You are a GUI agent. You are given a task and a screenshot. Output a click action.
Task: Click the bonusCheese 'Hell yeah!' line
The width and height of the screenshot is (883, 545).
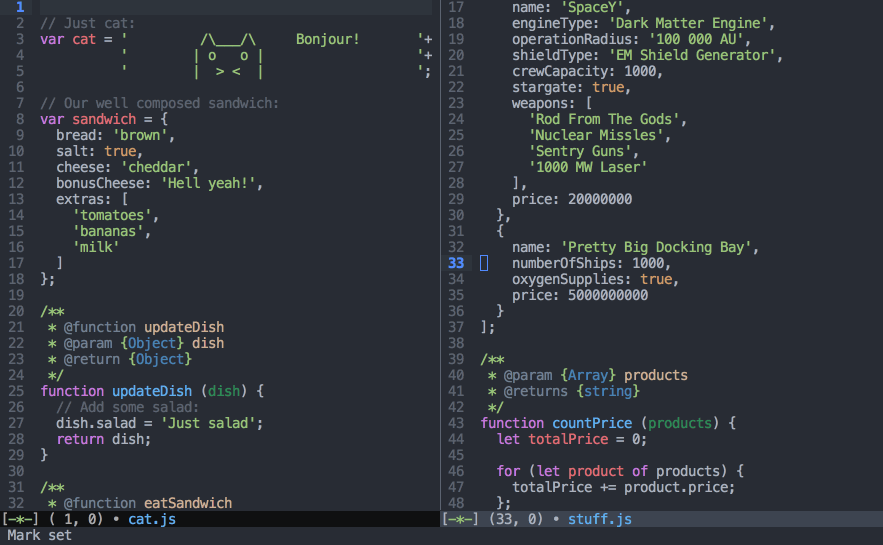[x=159, y=184]
